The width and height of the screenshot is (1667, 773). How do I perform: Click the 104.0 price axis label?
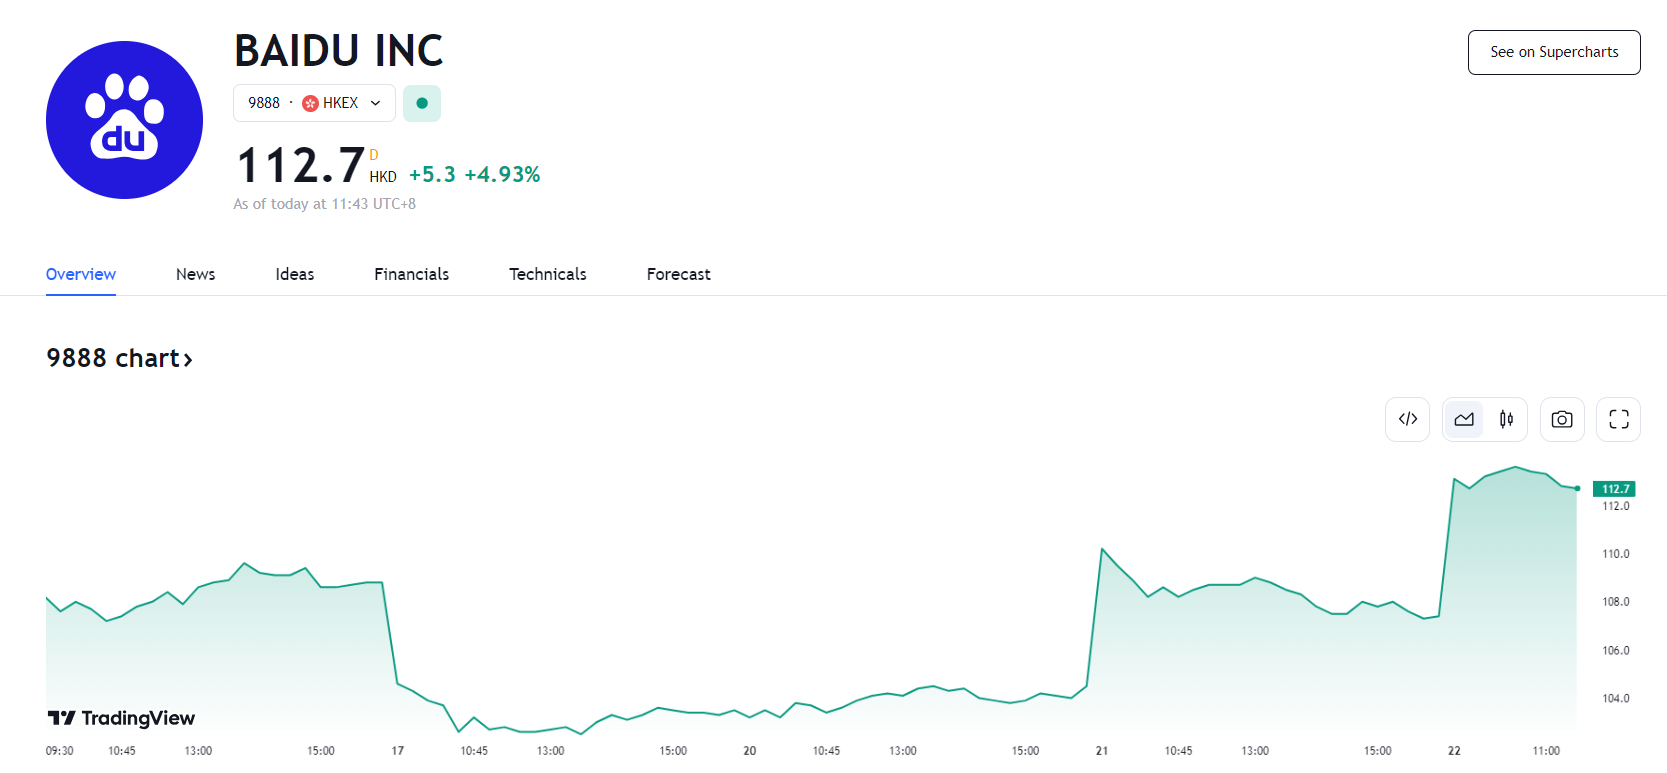pyautogui.click(x=1616, y=699)
